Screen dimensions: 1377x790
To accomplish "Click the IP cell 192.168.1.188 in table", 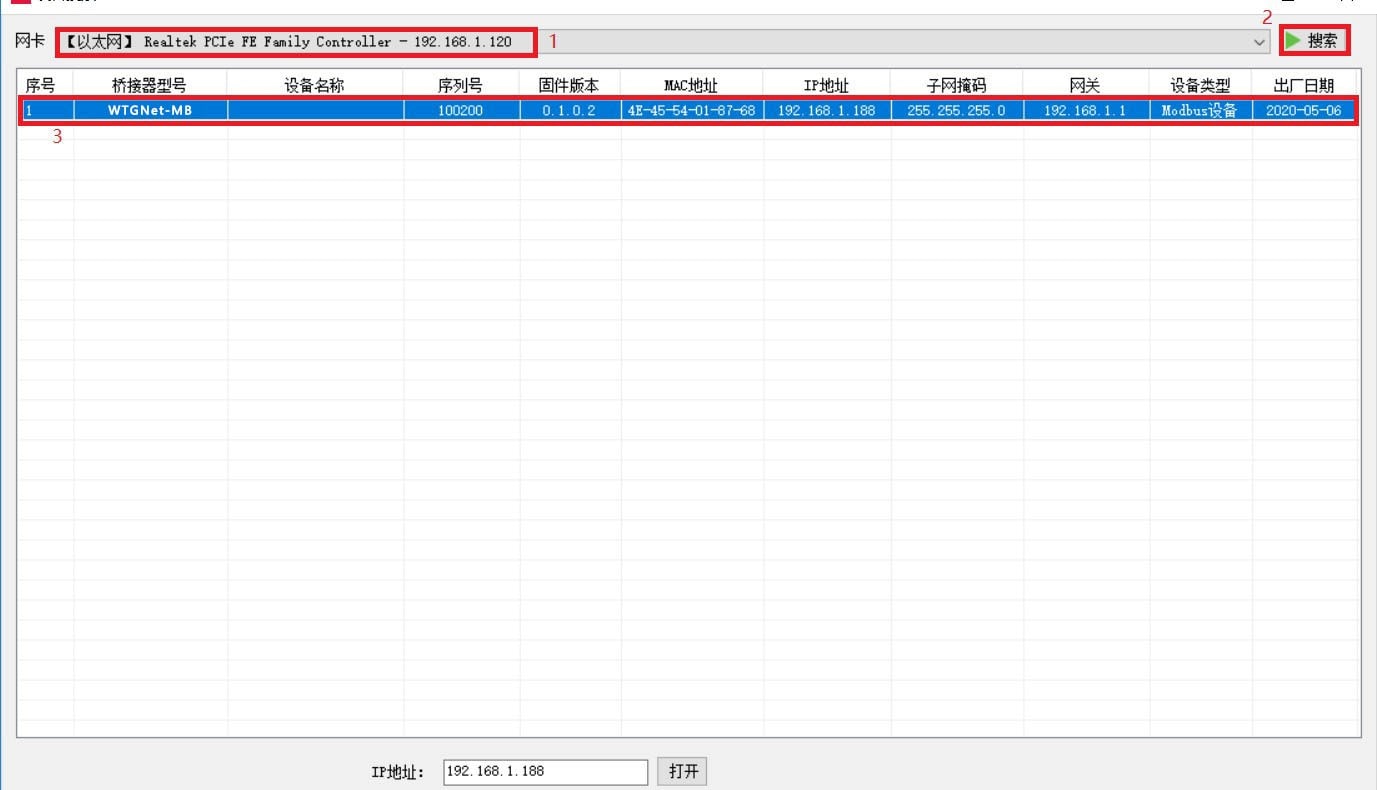I will (x=827, y=111).
